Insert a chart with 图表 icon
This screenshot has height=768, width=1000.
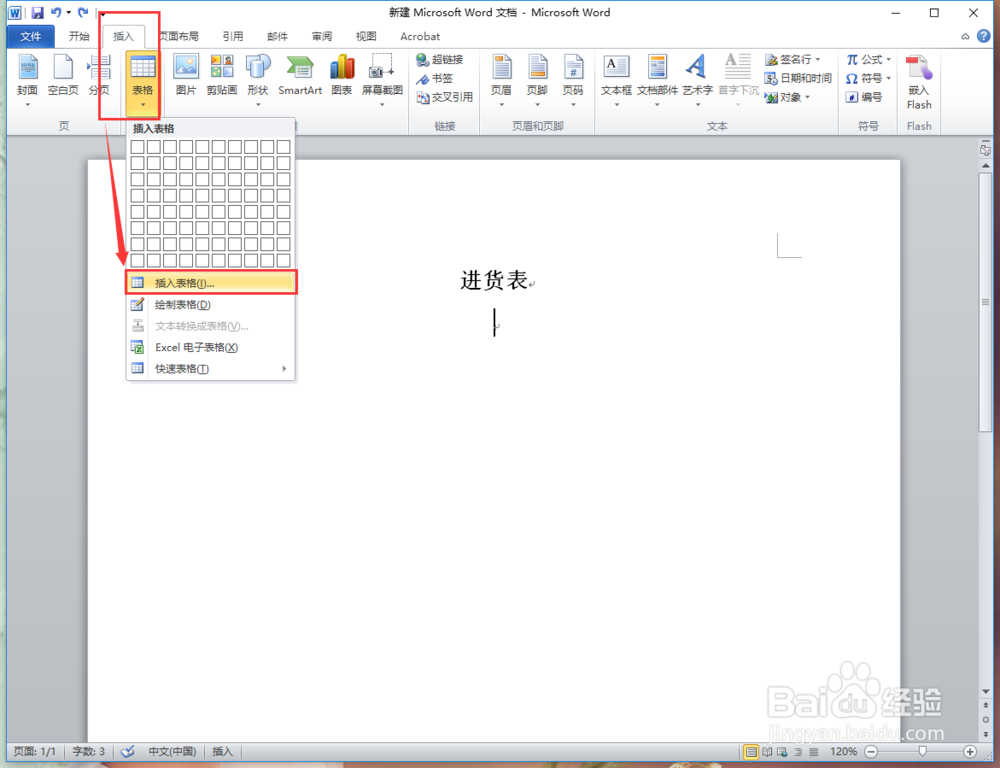click(x=341, y=75)
